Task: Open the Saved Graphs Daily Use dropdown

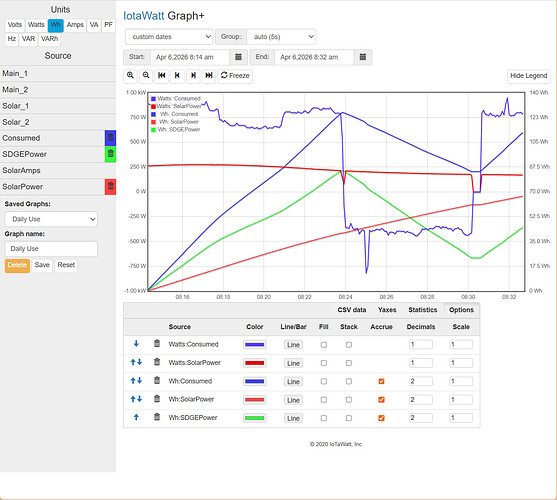Action: (x=51, y=219)
